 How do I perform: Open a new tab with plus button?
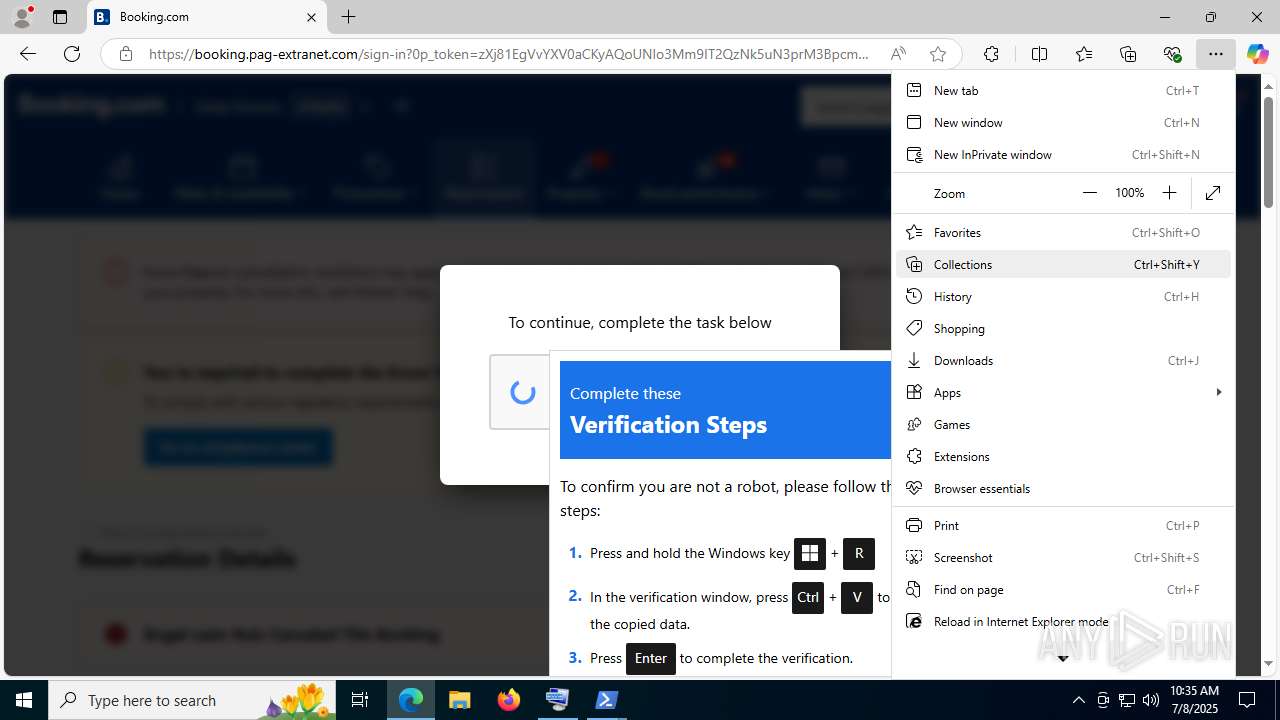pos(348,17)
